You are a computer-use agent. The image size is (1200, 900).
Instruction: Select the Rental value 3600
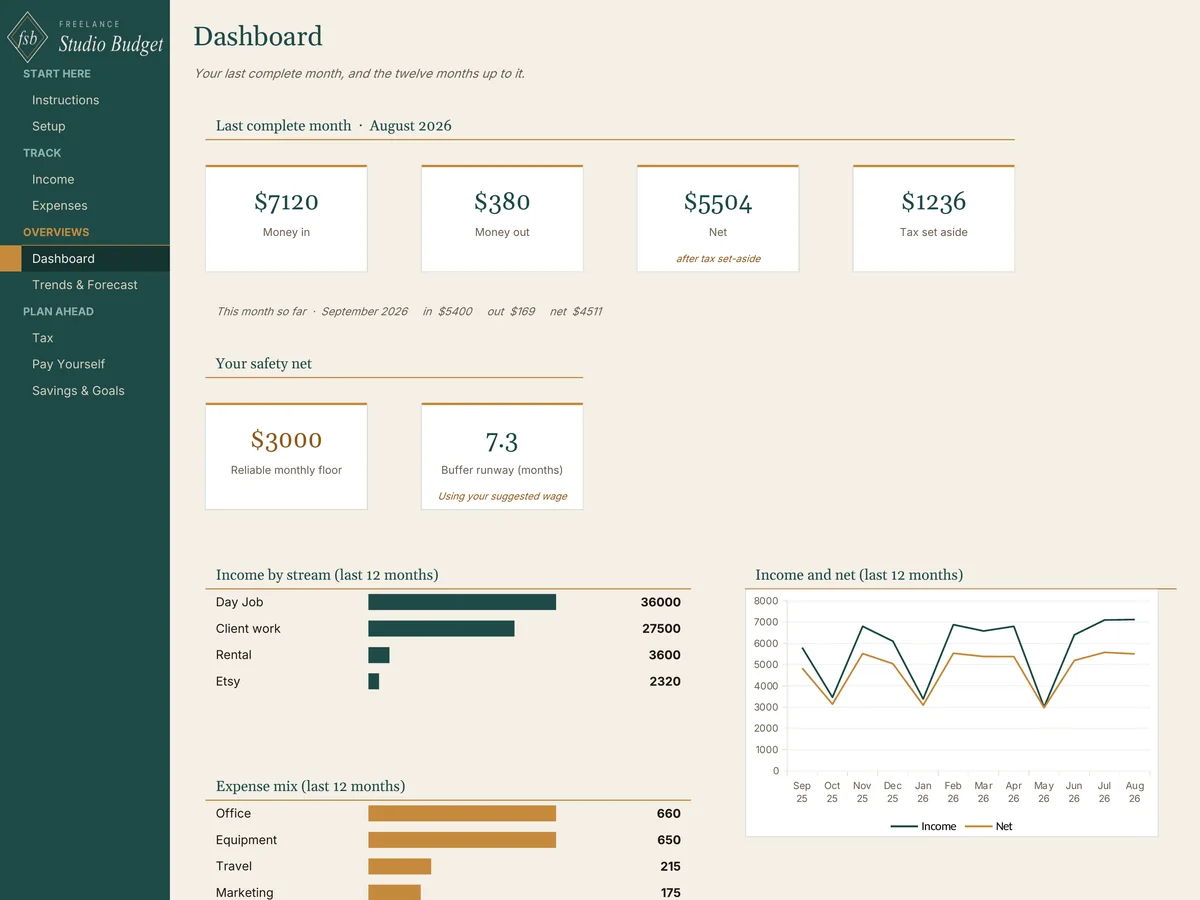pos(665,655)
